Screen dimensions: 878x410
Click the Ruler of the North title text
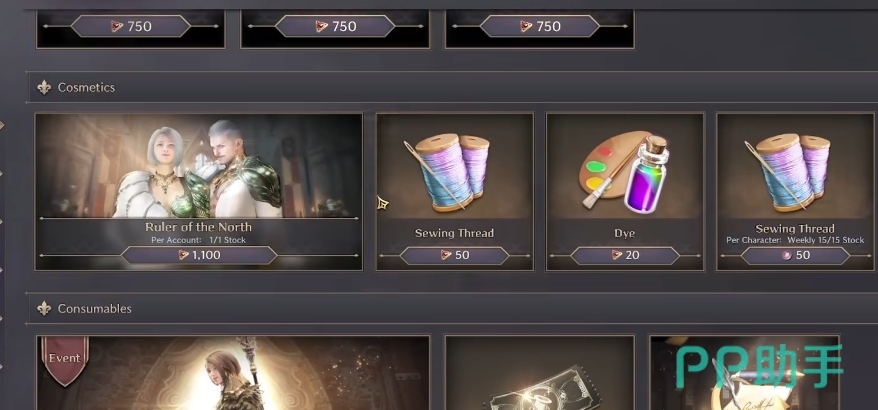coord(198,227)
